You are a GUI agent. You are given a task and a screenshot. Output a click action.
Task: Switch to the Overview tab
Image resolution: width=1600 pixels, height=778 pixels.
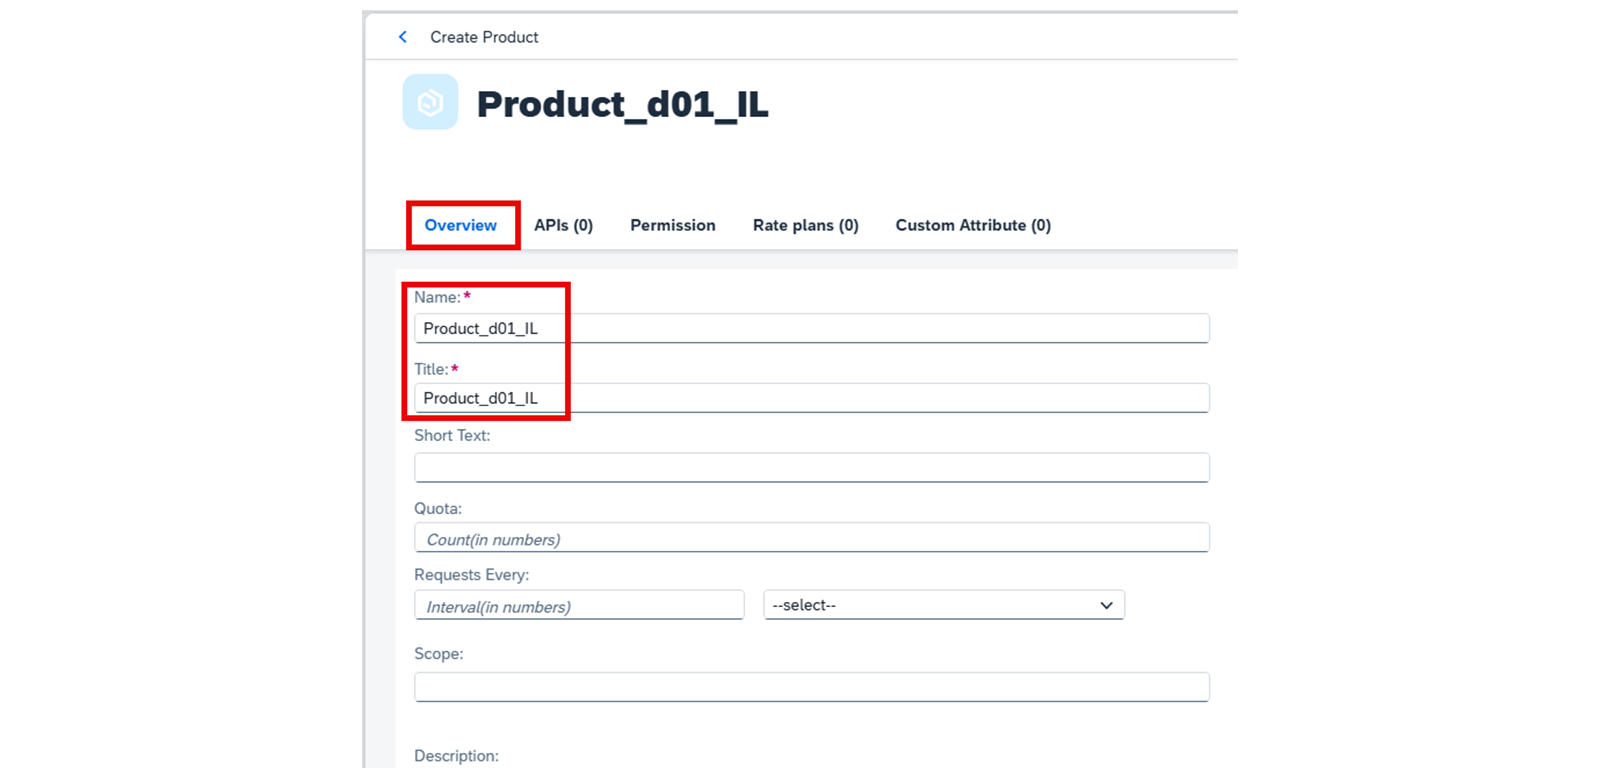pos(461,225)
